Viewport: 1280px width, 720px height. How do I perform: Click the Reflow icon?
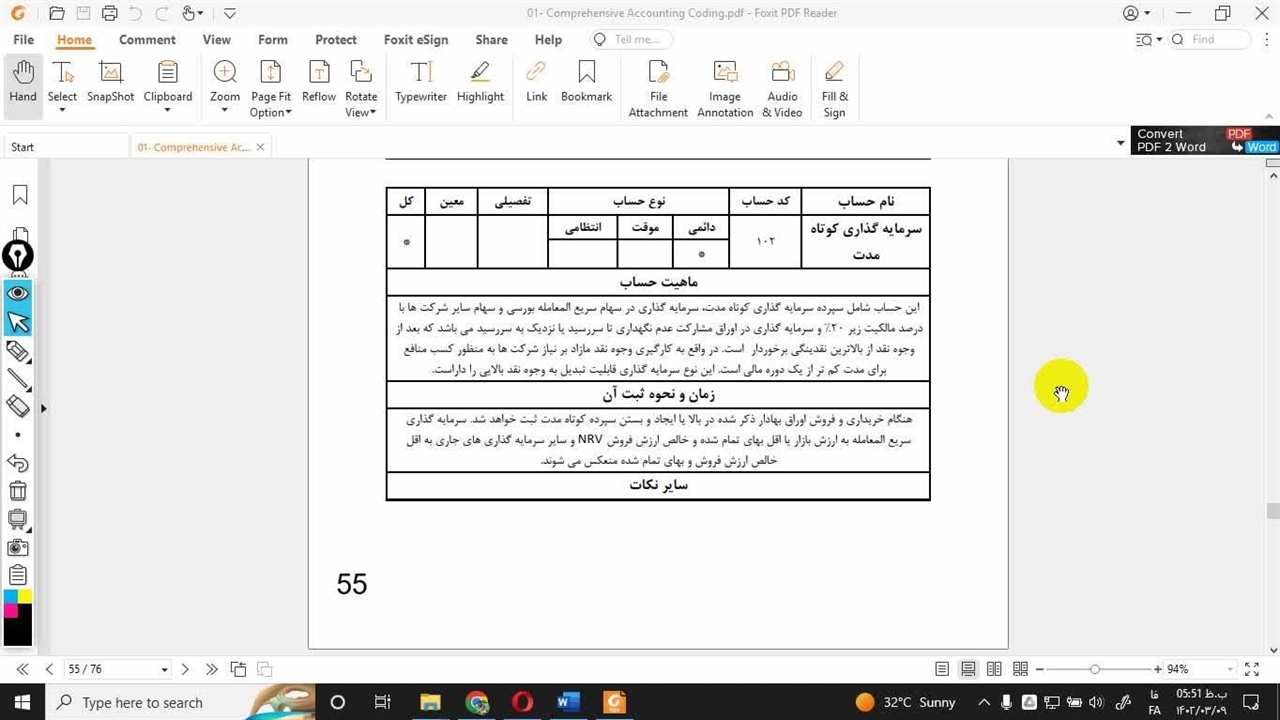(318, 82)
